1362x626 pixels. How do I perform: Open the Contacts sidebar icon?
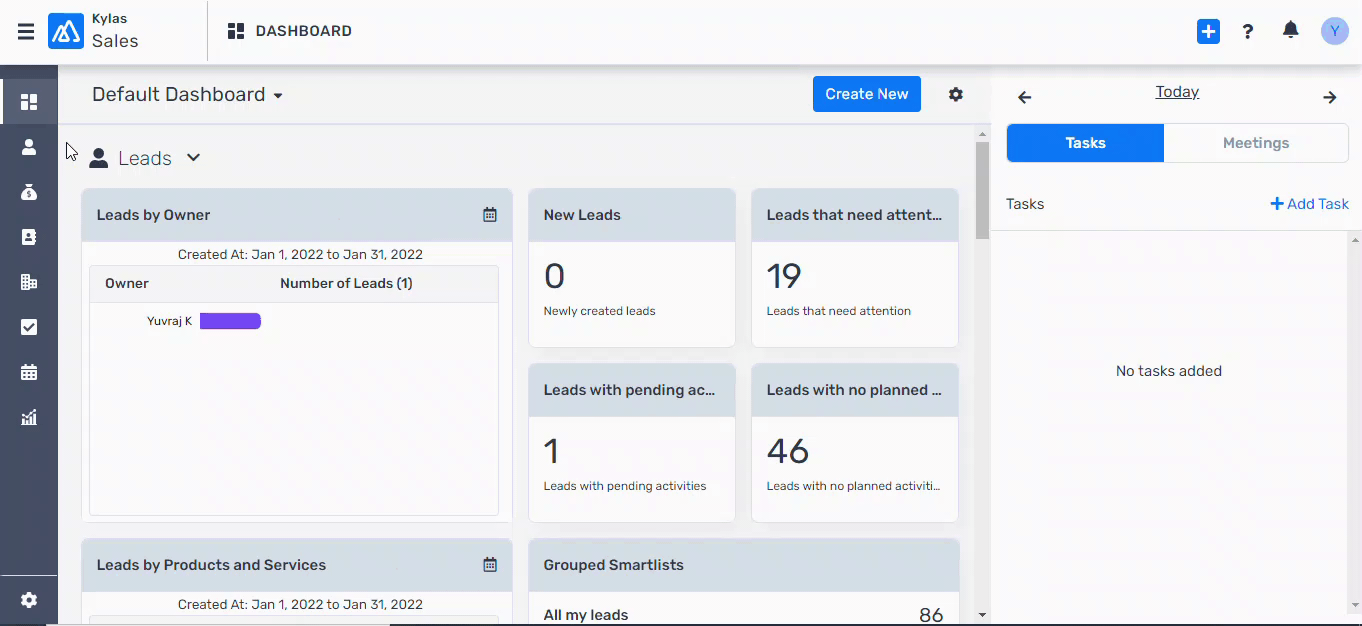click(x=29, y=237)
